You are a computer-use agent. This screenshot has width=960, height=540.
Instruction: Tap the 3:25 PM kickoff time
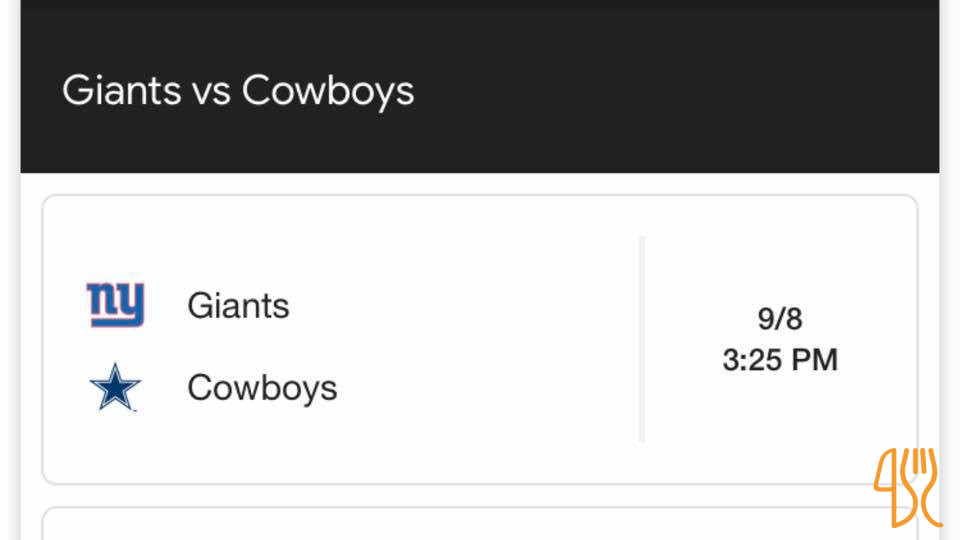click(x=780, y=360)
